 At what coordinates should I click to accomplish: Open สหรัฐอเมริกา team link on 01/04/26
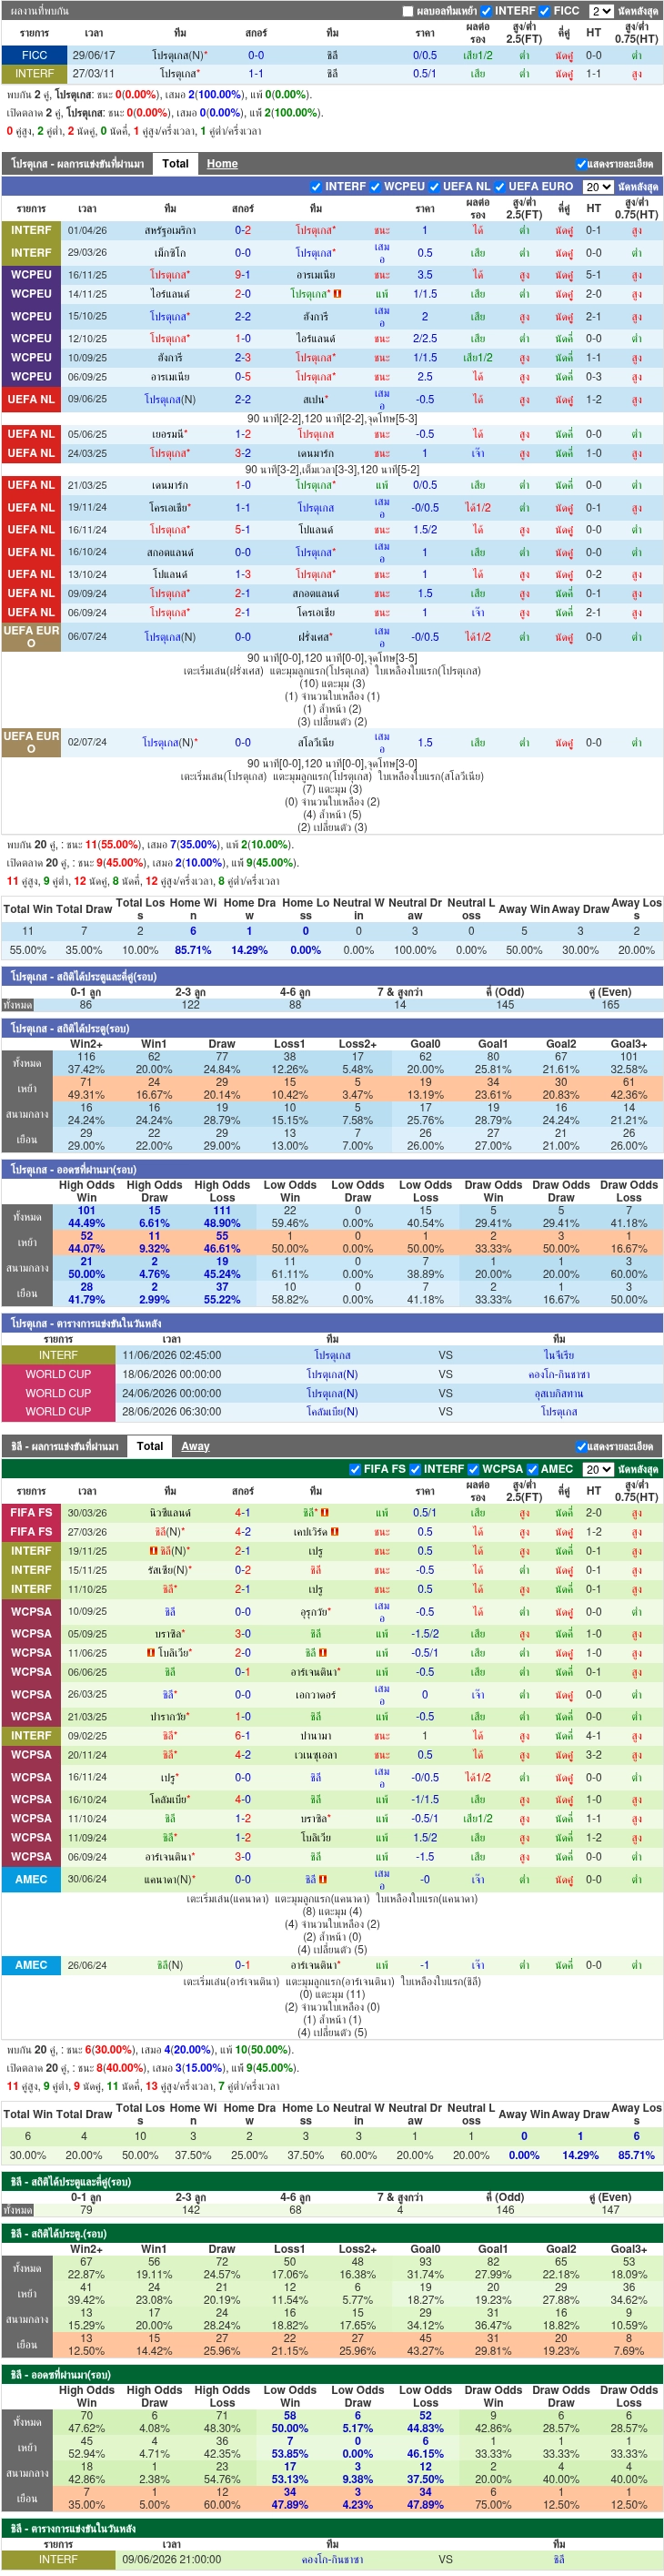pyautogui.click(x=170, y=230)
